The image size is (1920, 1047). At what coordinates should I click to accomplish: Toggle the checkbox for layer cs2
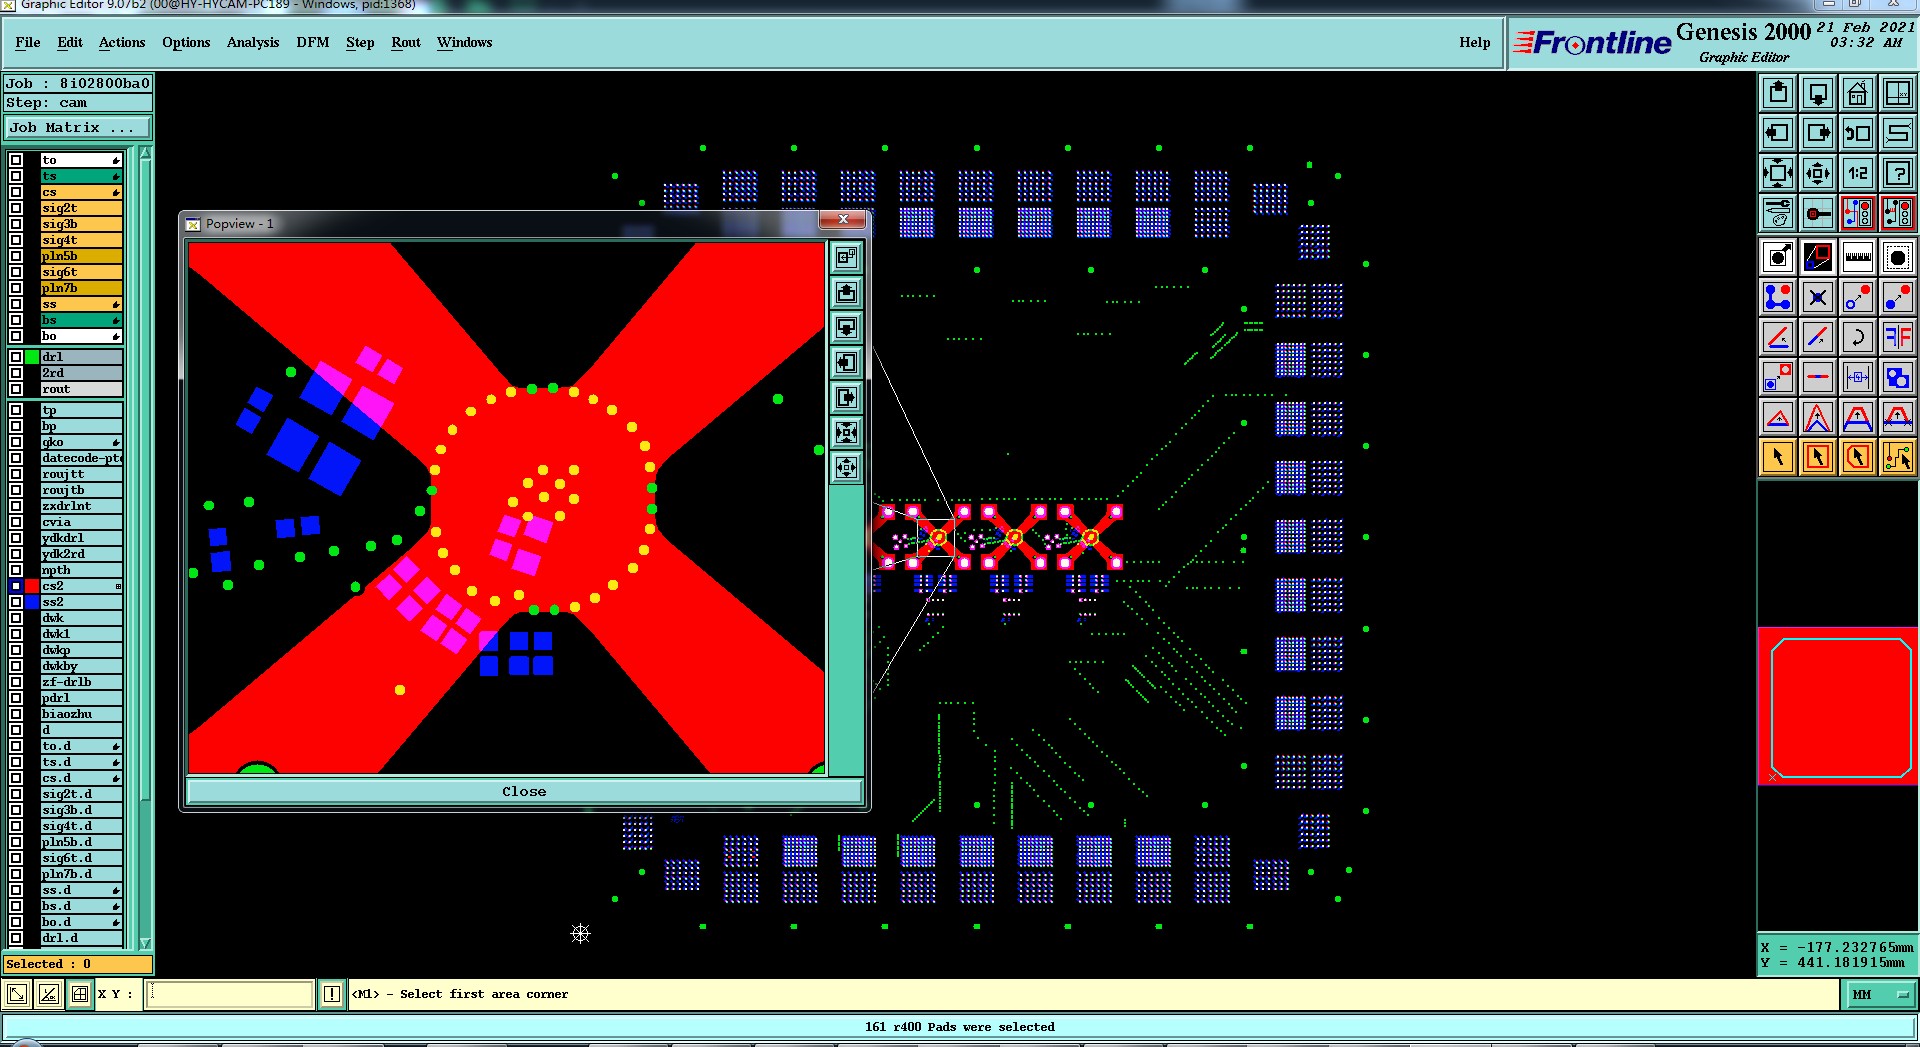pyautogui.click(x=16, y=586)
